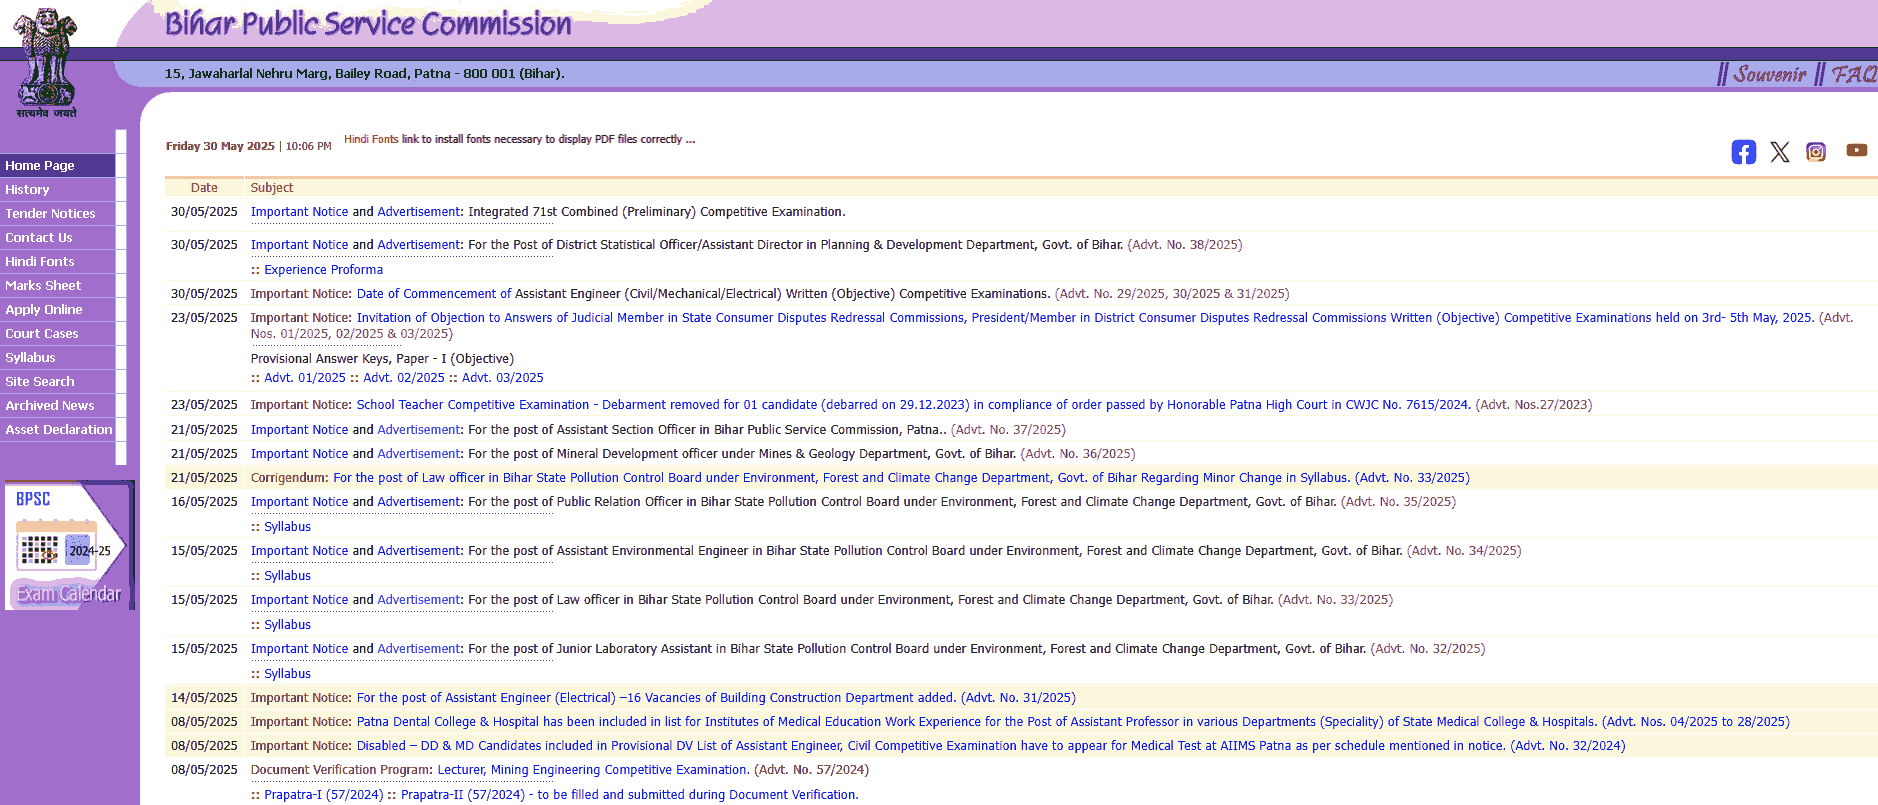Screen dimensions: 1878x805
Task: Open Syllabus link under Assistant Environmental Engineer
Action: point(287,576)
